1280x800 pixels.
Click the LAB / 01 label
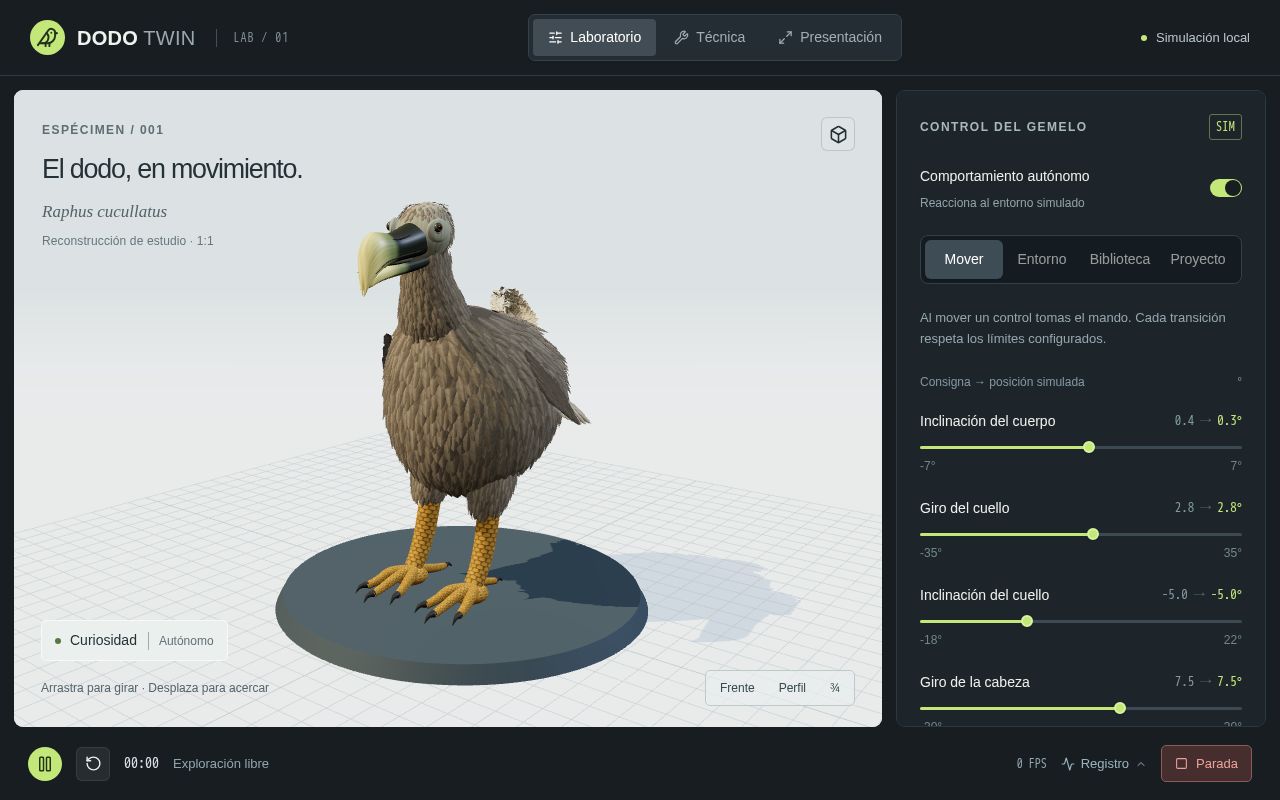click(x=261, y=38)
